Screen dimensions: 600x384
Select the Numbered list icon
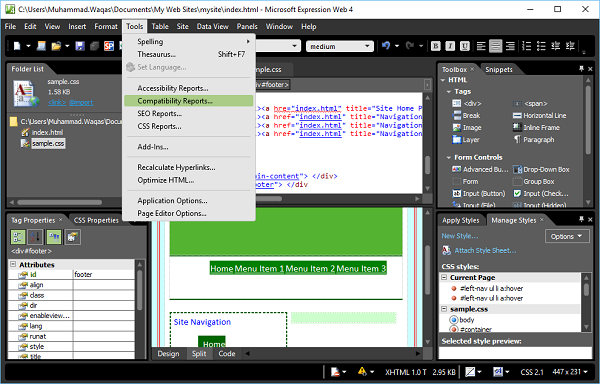pyautogui.click(x=527, y=46)
